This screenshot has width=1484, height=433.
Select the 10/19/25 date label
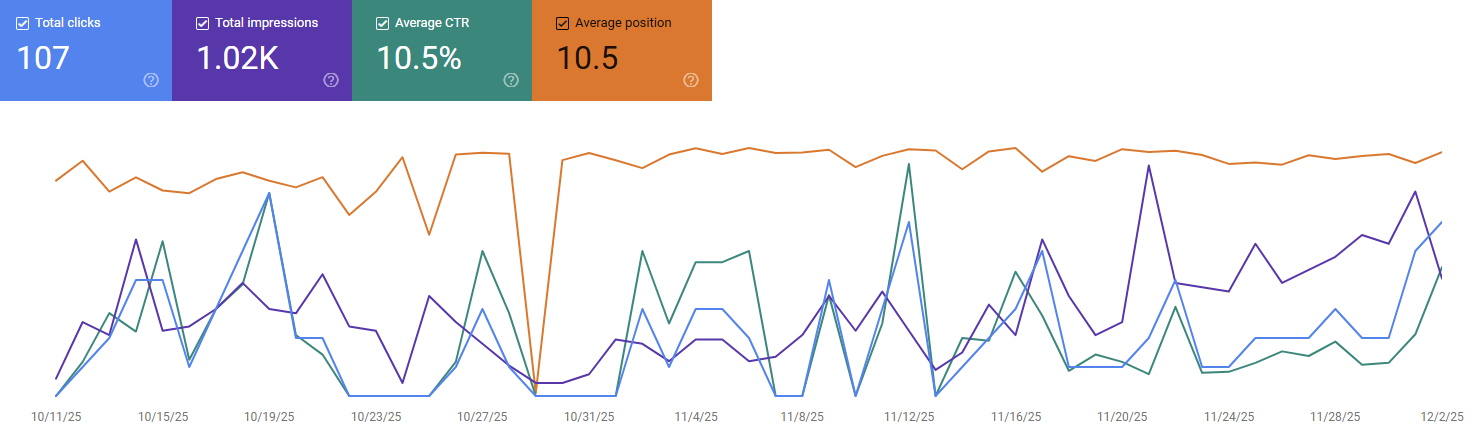coord(269,416)
